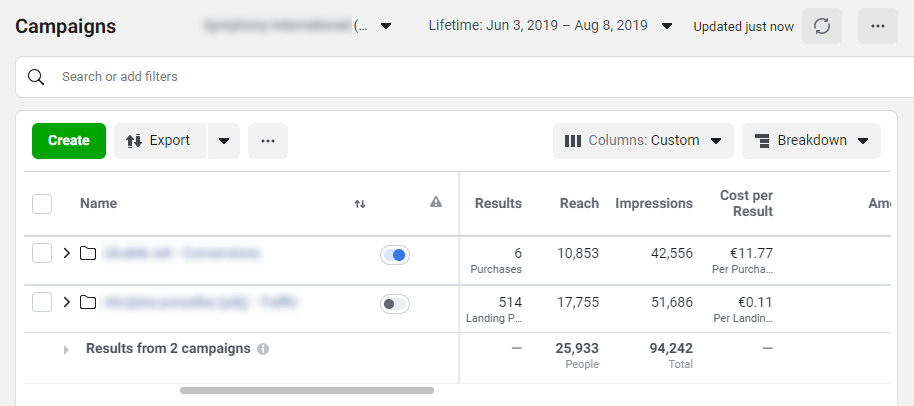Click the three-dot menu next to Export
This screenshot has width=914, height=406.
[267, 141]
